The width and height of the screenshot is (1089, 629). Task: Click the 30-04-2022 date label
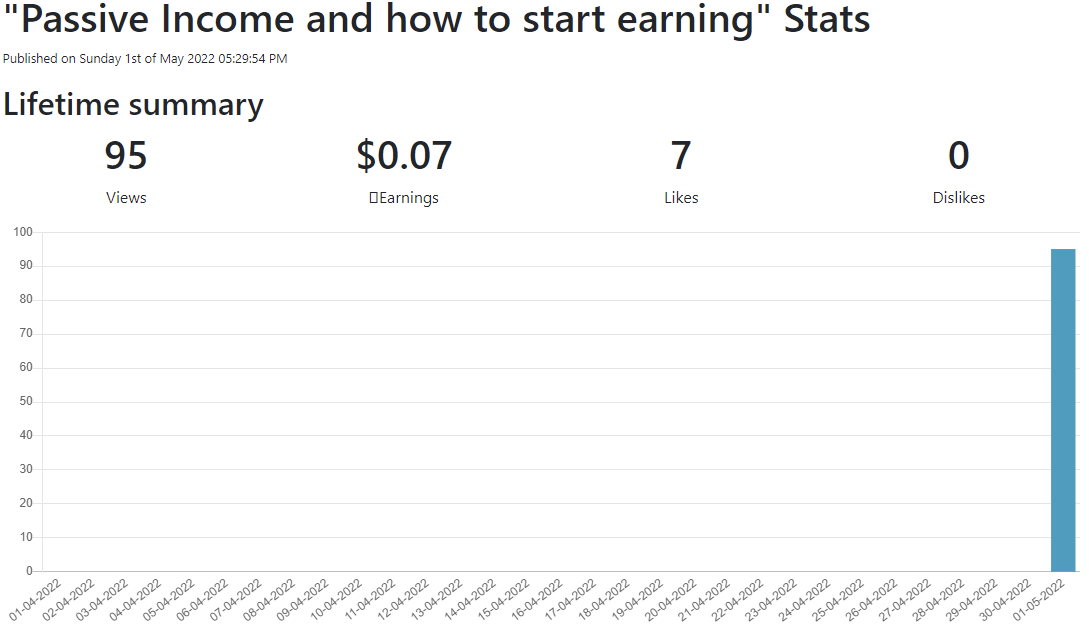(1005, 599)
